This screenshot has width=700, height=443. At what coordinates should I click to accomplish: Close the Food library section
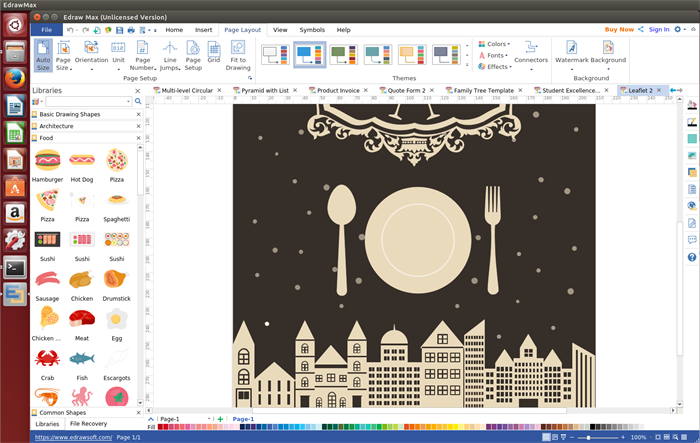[140, 138]
